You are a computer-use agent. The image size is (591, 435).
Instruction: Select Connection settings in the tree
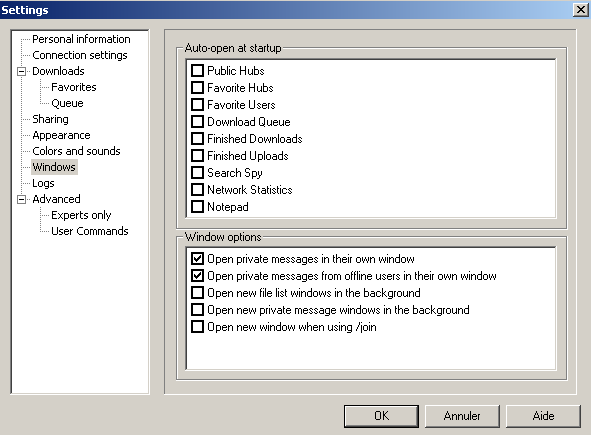click(80, 55)
